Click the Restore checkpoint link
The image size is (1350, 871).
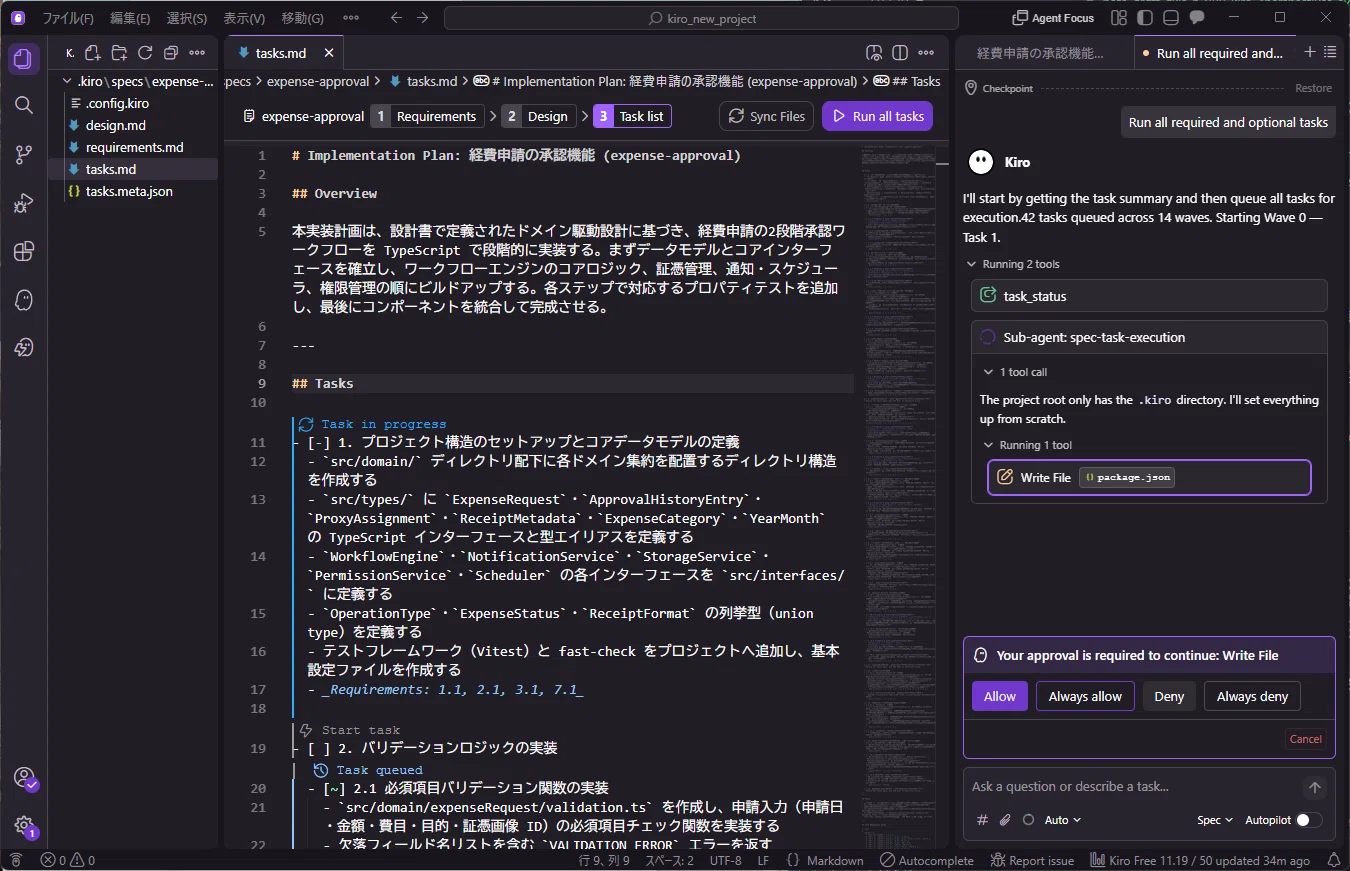point(1313,88)
